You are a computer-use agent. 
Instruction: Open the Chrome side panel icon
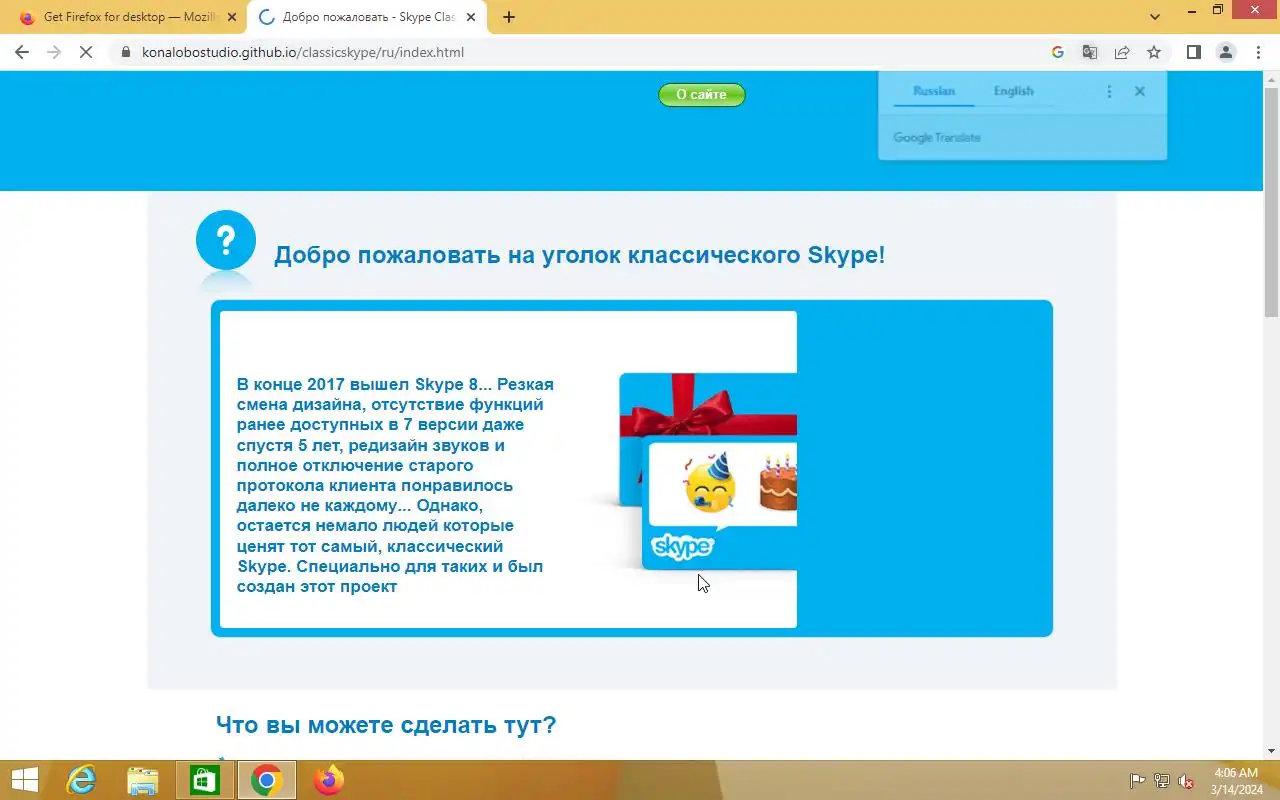(x=1193, y=52)
